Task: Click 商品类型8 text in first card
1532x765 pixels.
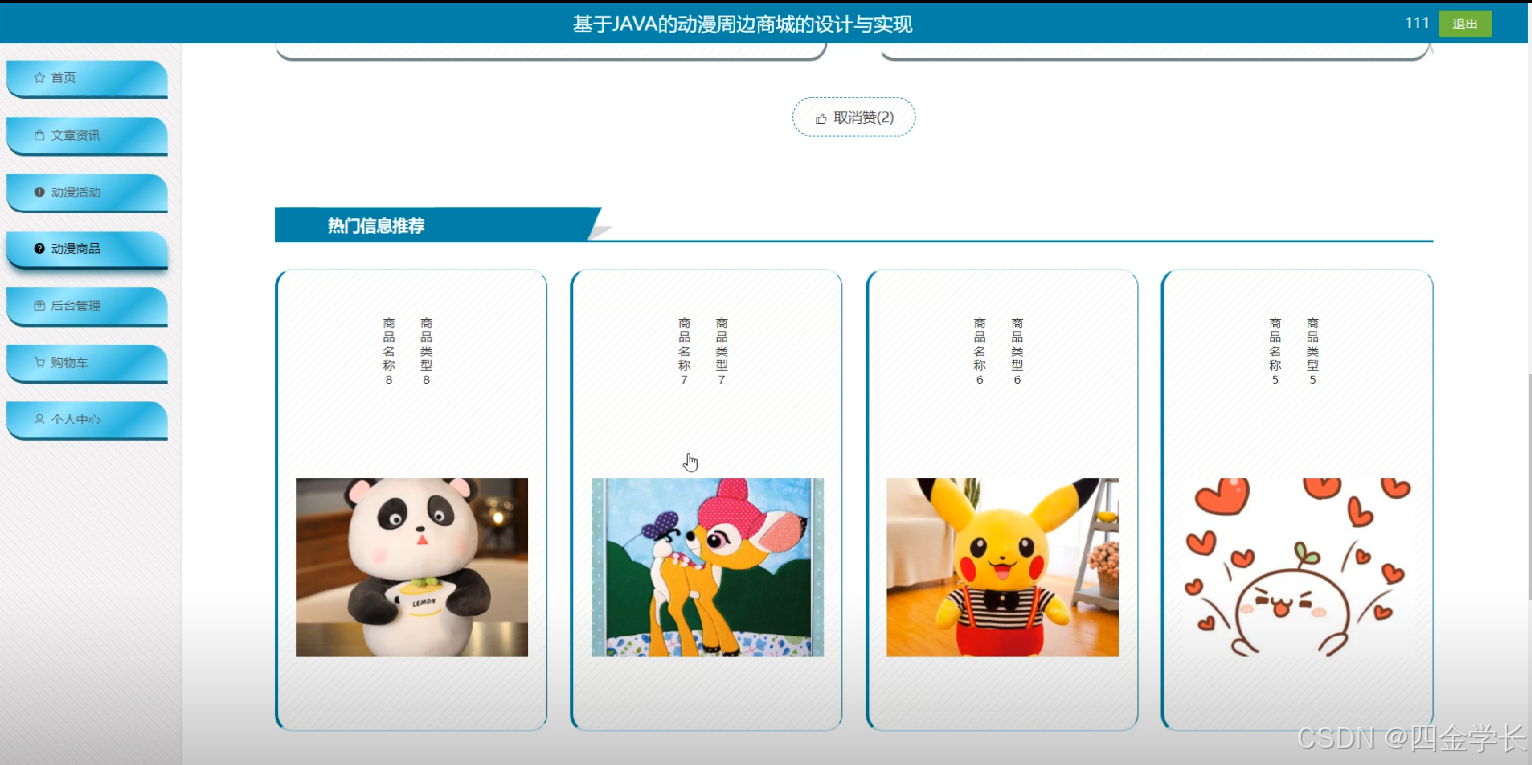Action: tap(427, 351)
